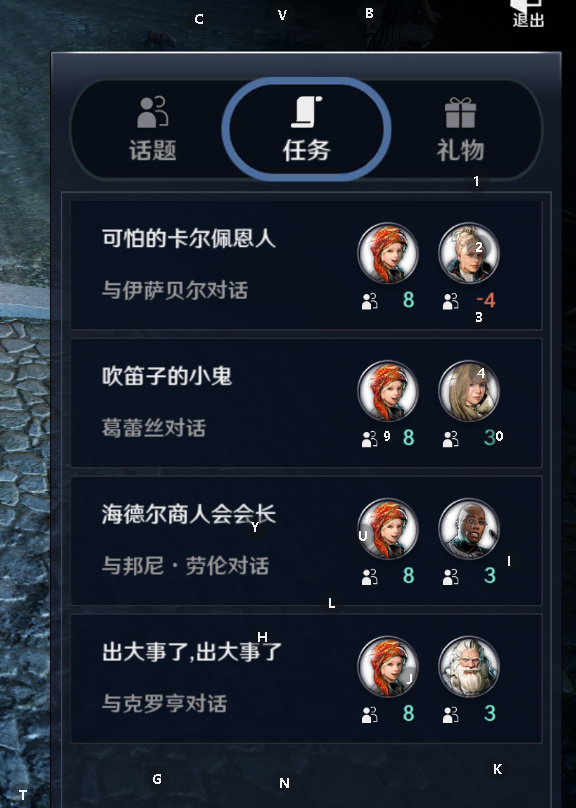Click red-hooded girl portrait in 出大事了 row

pos(387,666)
